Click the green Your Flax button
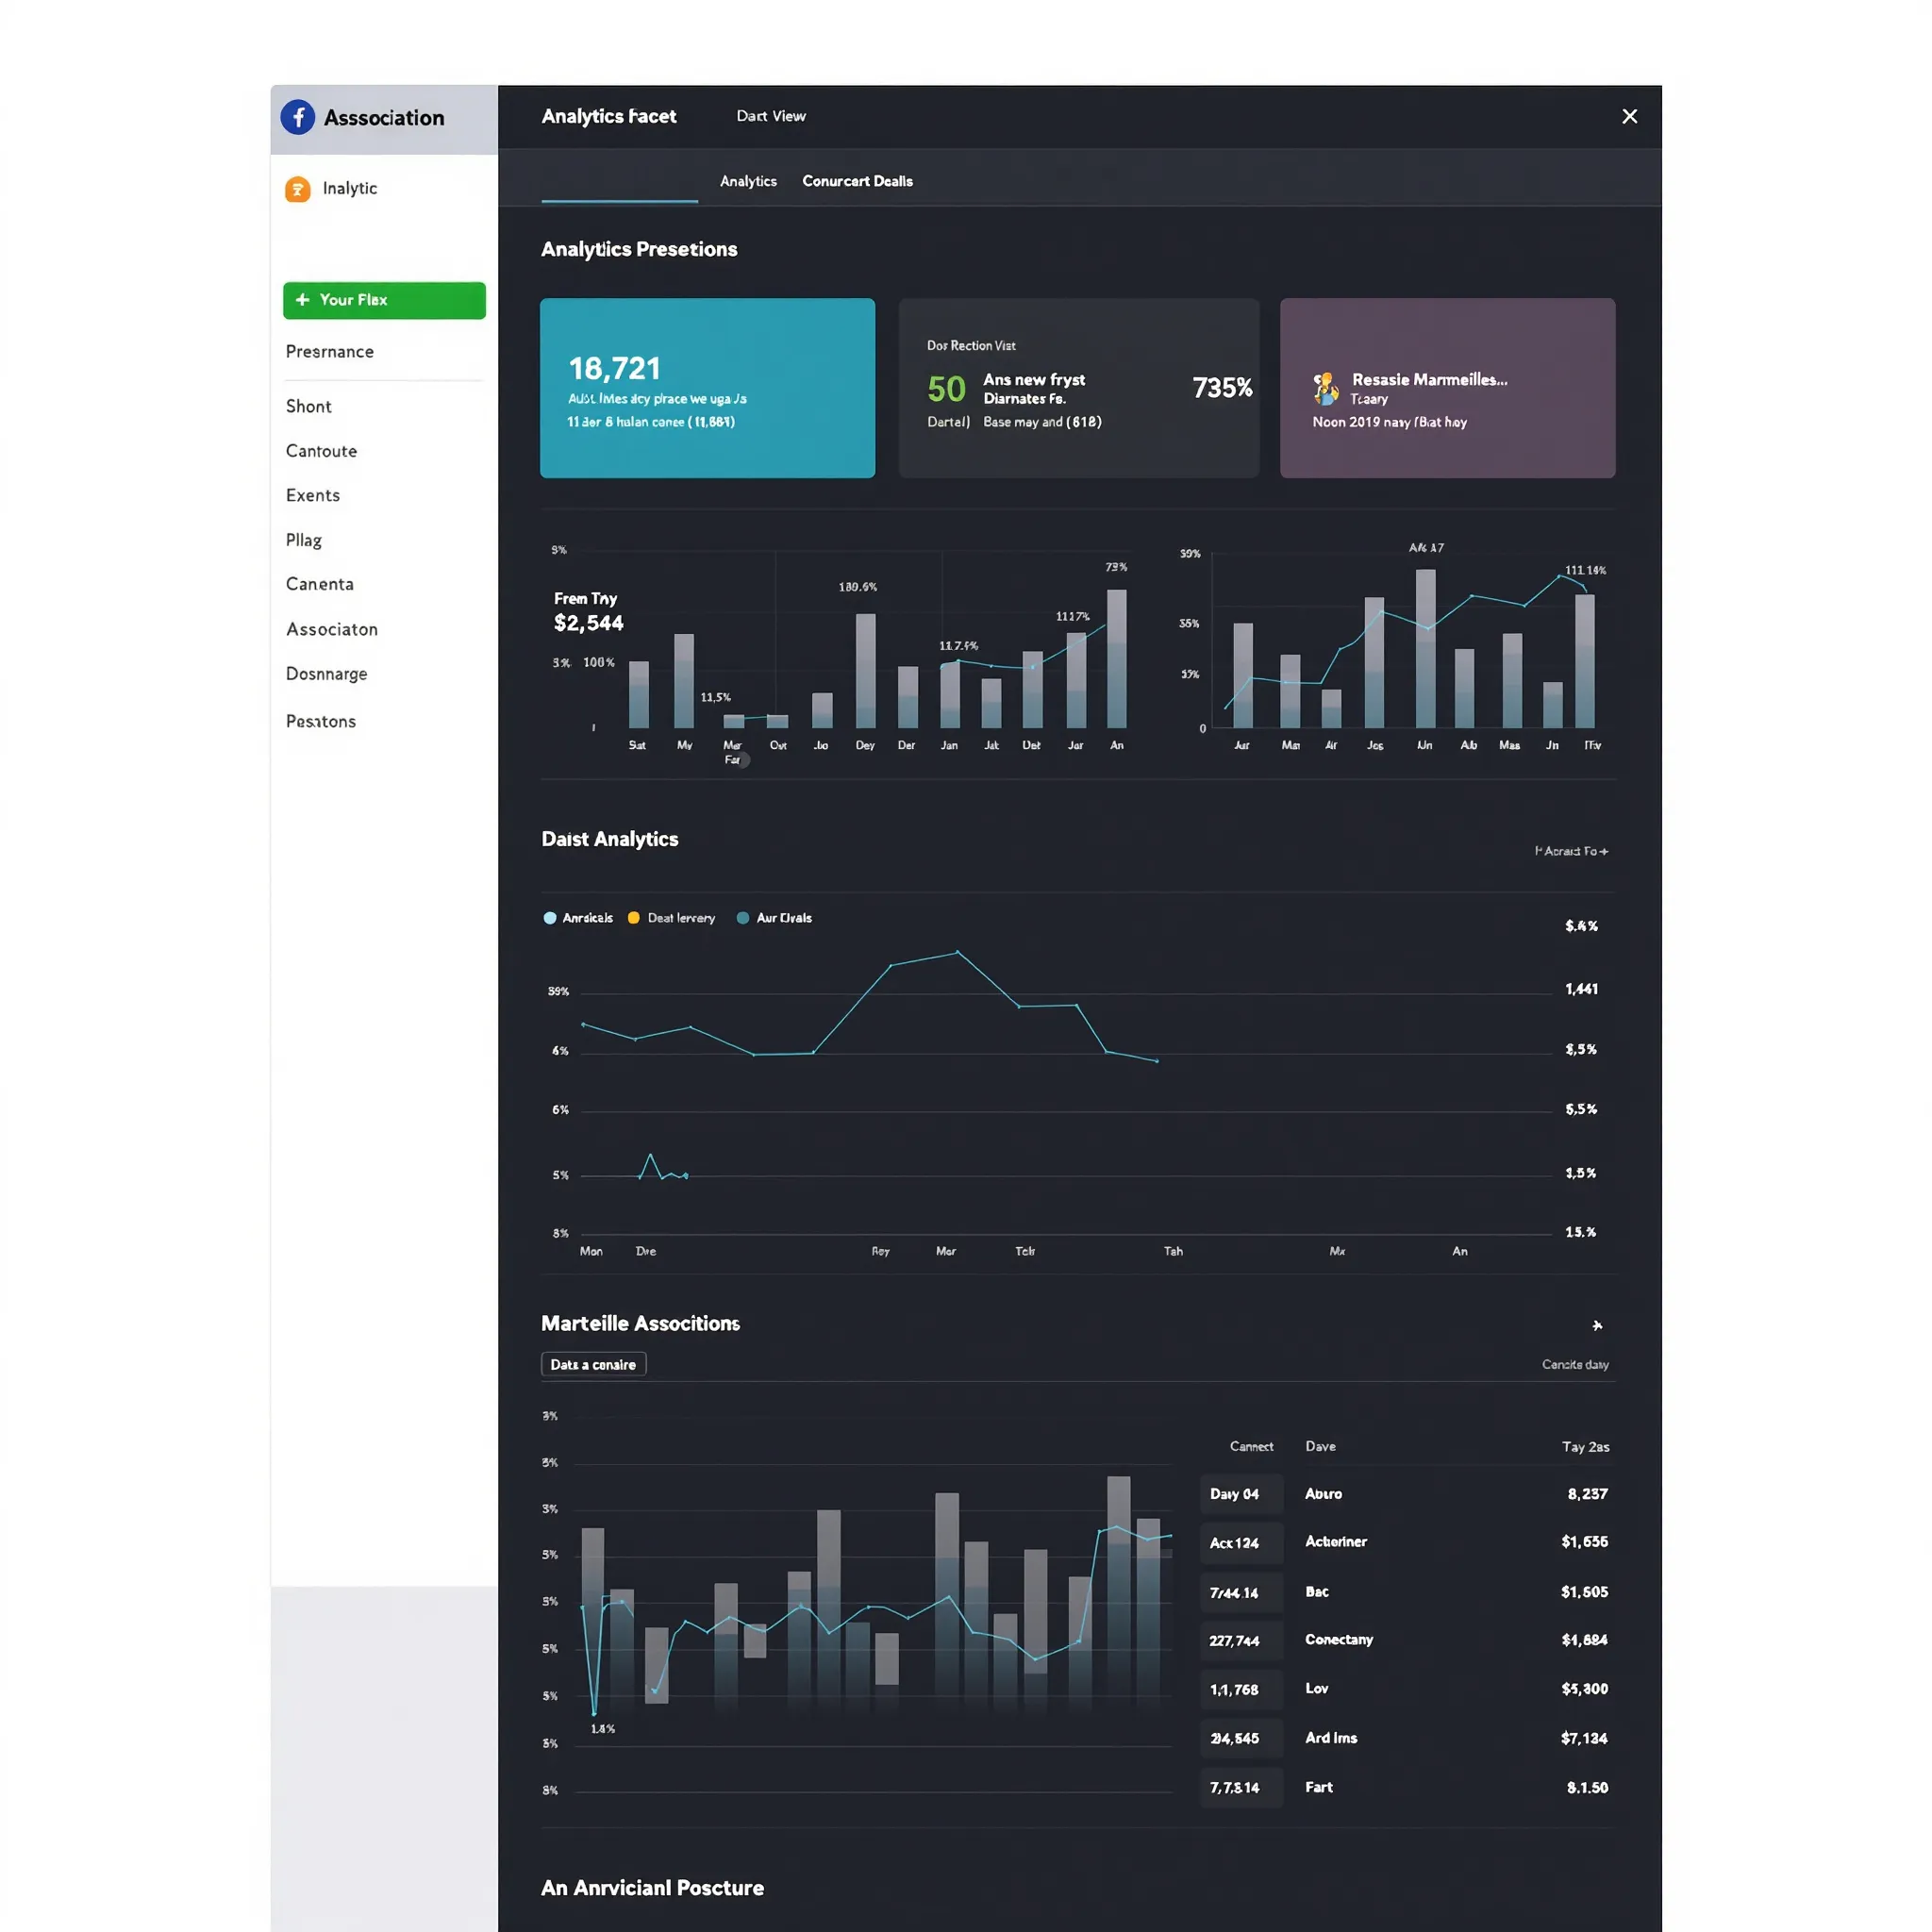The width and height of the screenshot is (1932, 1932). coord(384,300)
